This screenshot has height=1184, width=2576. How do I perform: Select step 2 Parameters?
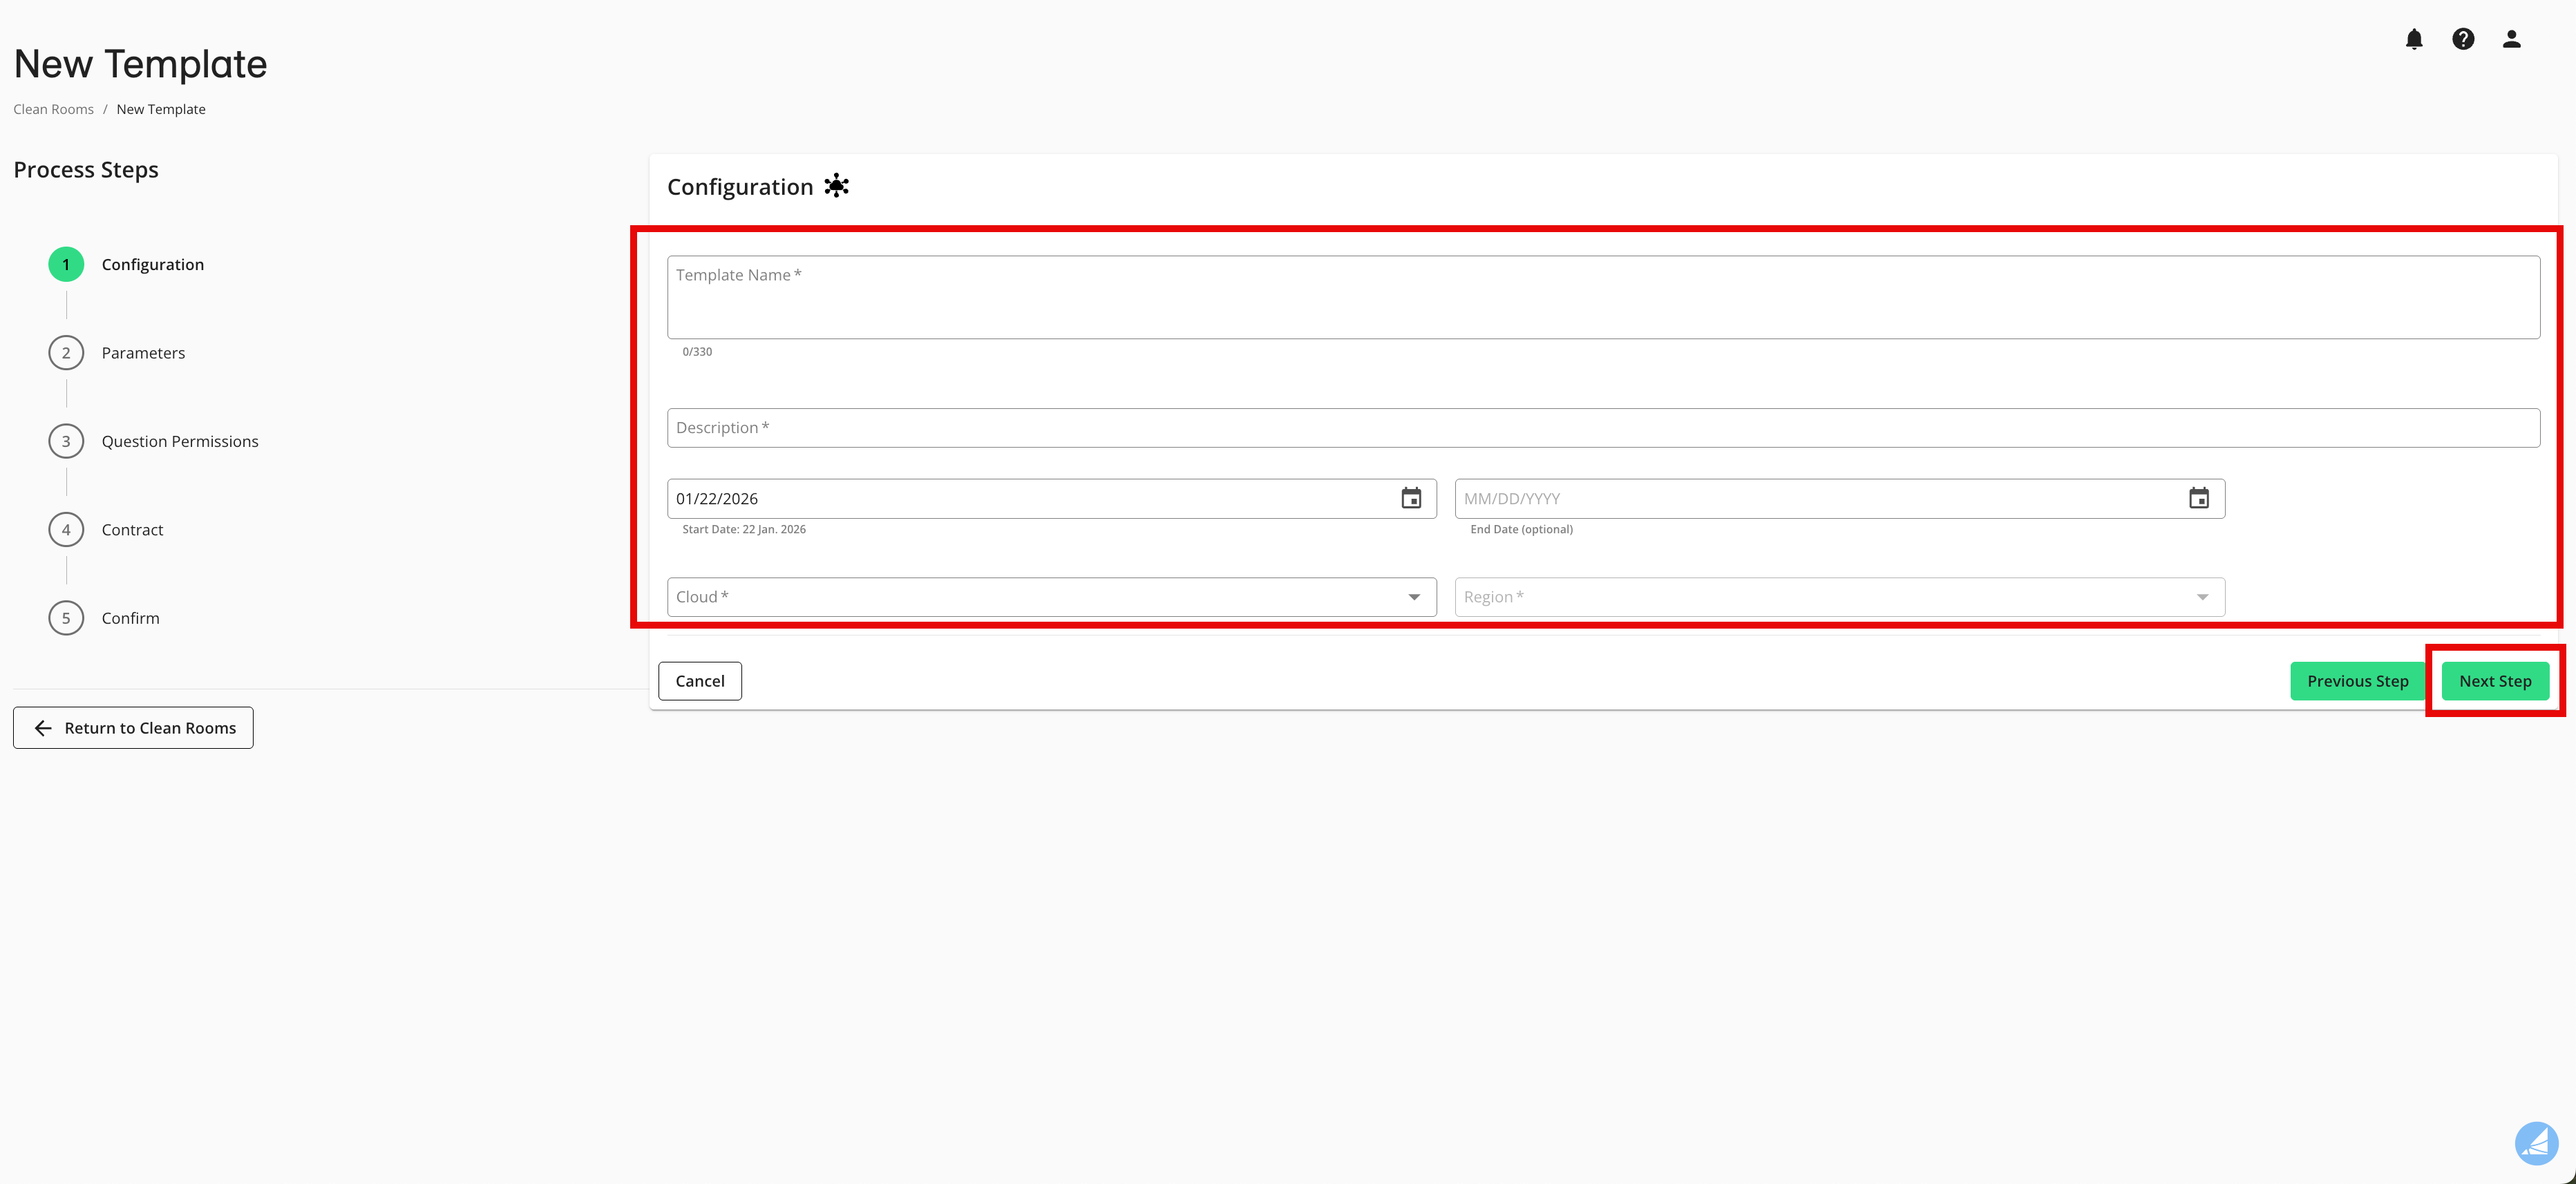tap(143, 352)
